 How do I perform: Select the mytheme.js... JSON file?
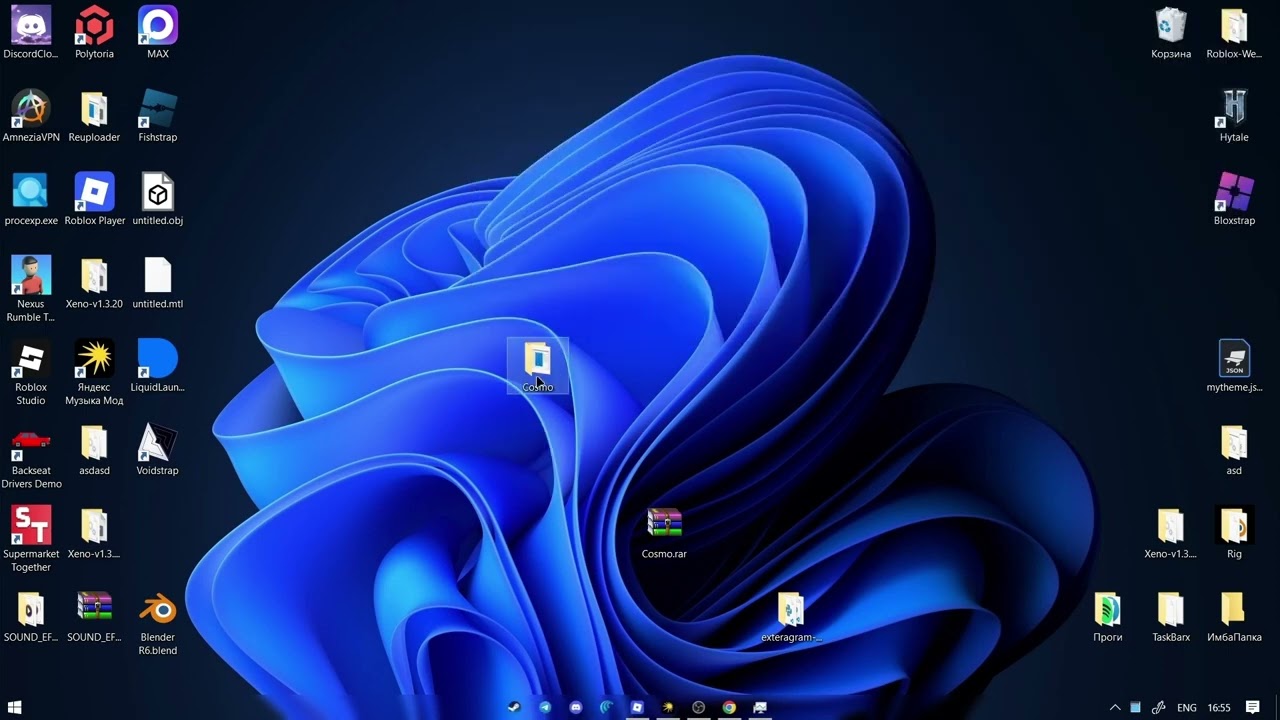(x=1234, y=366)
